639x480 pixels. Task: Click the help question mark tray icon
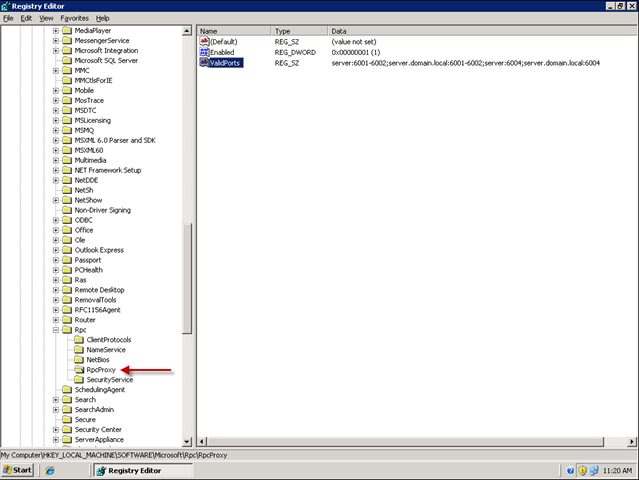(x=570, y=471)
